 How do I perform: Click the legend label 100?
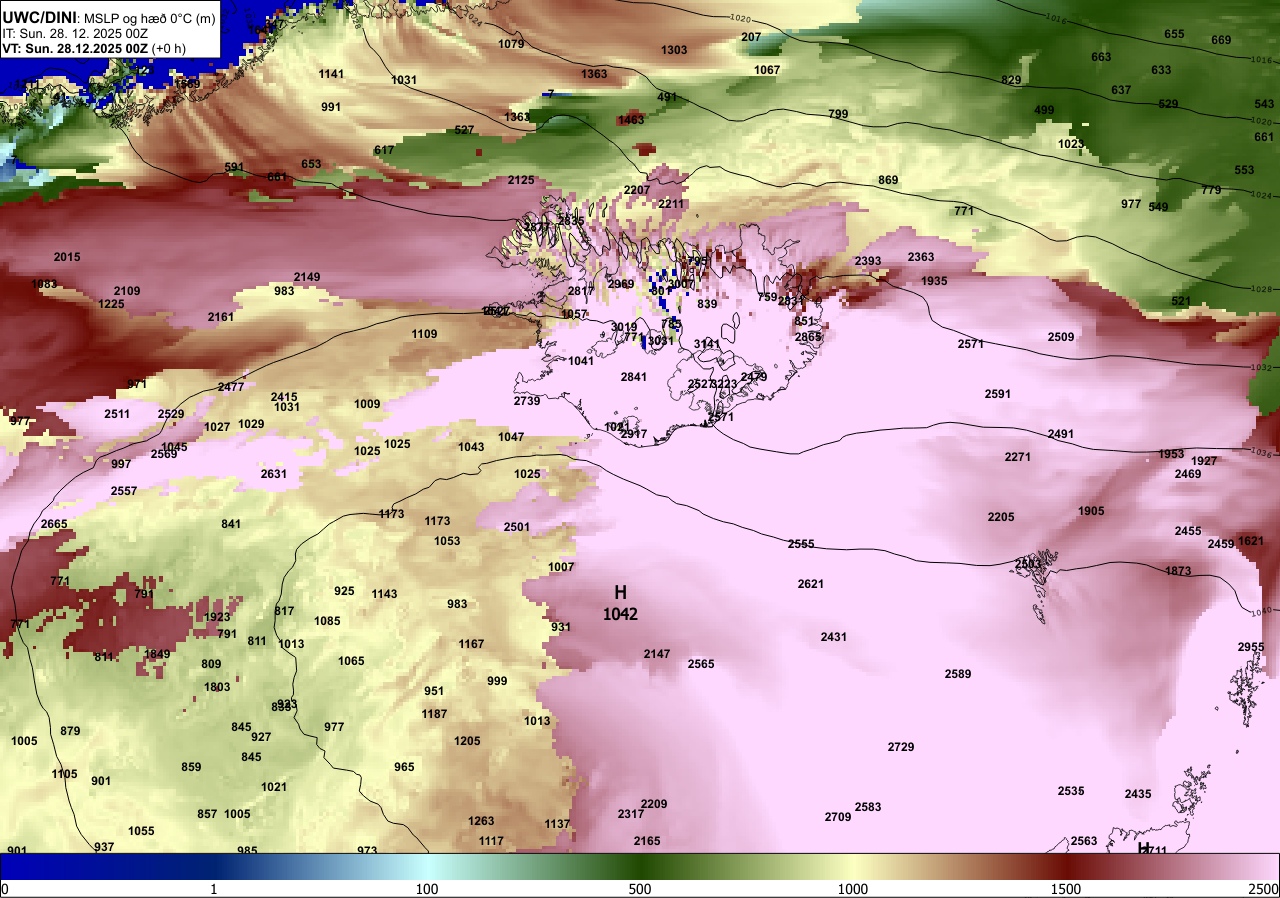tap(427, 889)
